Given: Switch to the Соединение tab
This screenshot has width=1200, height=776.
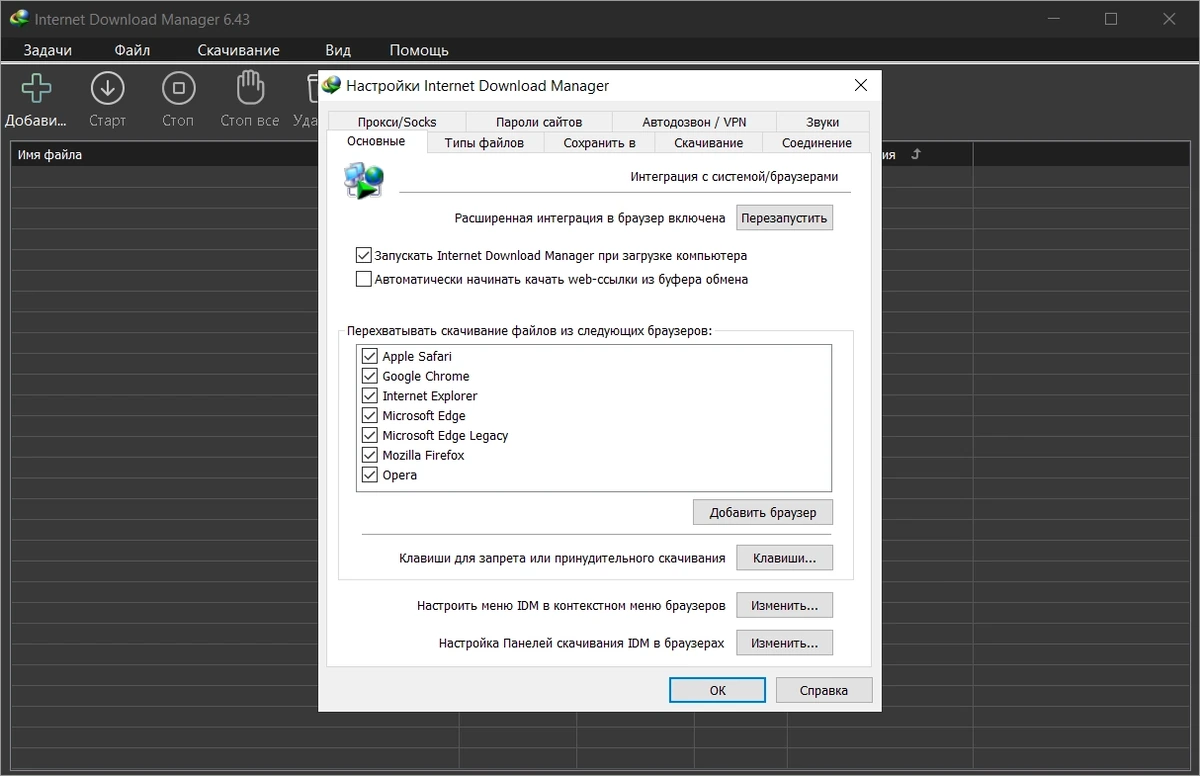Looking at the screenshot, I should point(817,143).
